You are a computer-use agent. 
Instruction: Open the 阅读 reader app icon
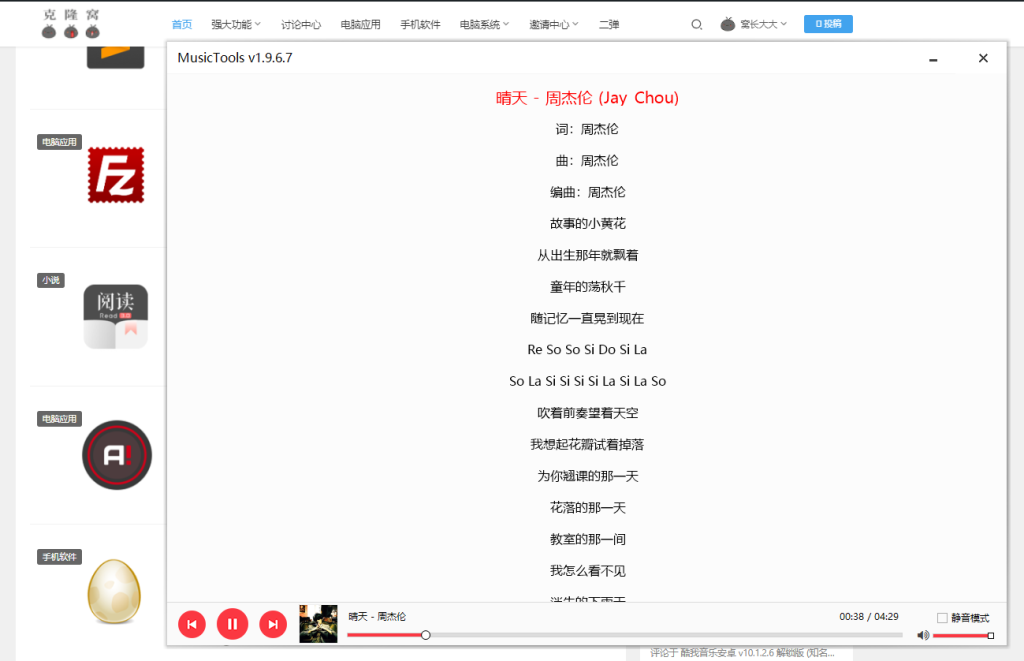click(x=116, y=316)
